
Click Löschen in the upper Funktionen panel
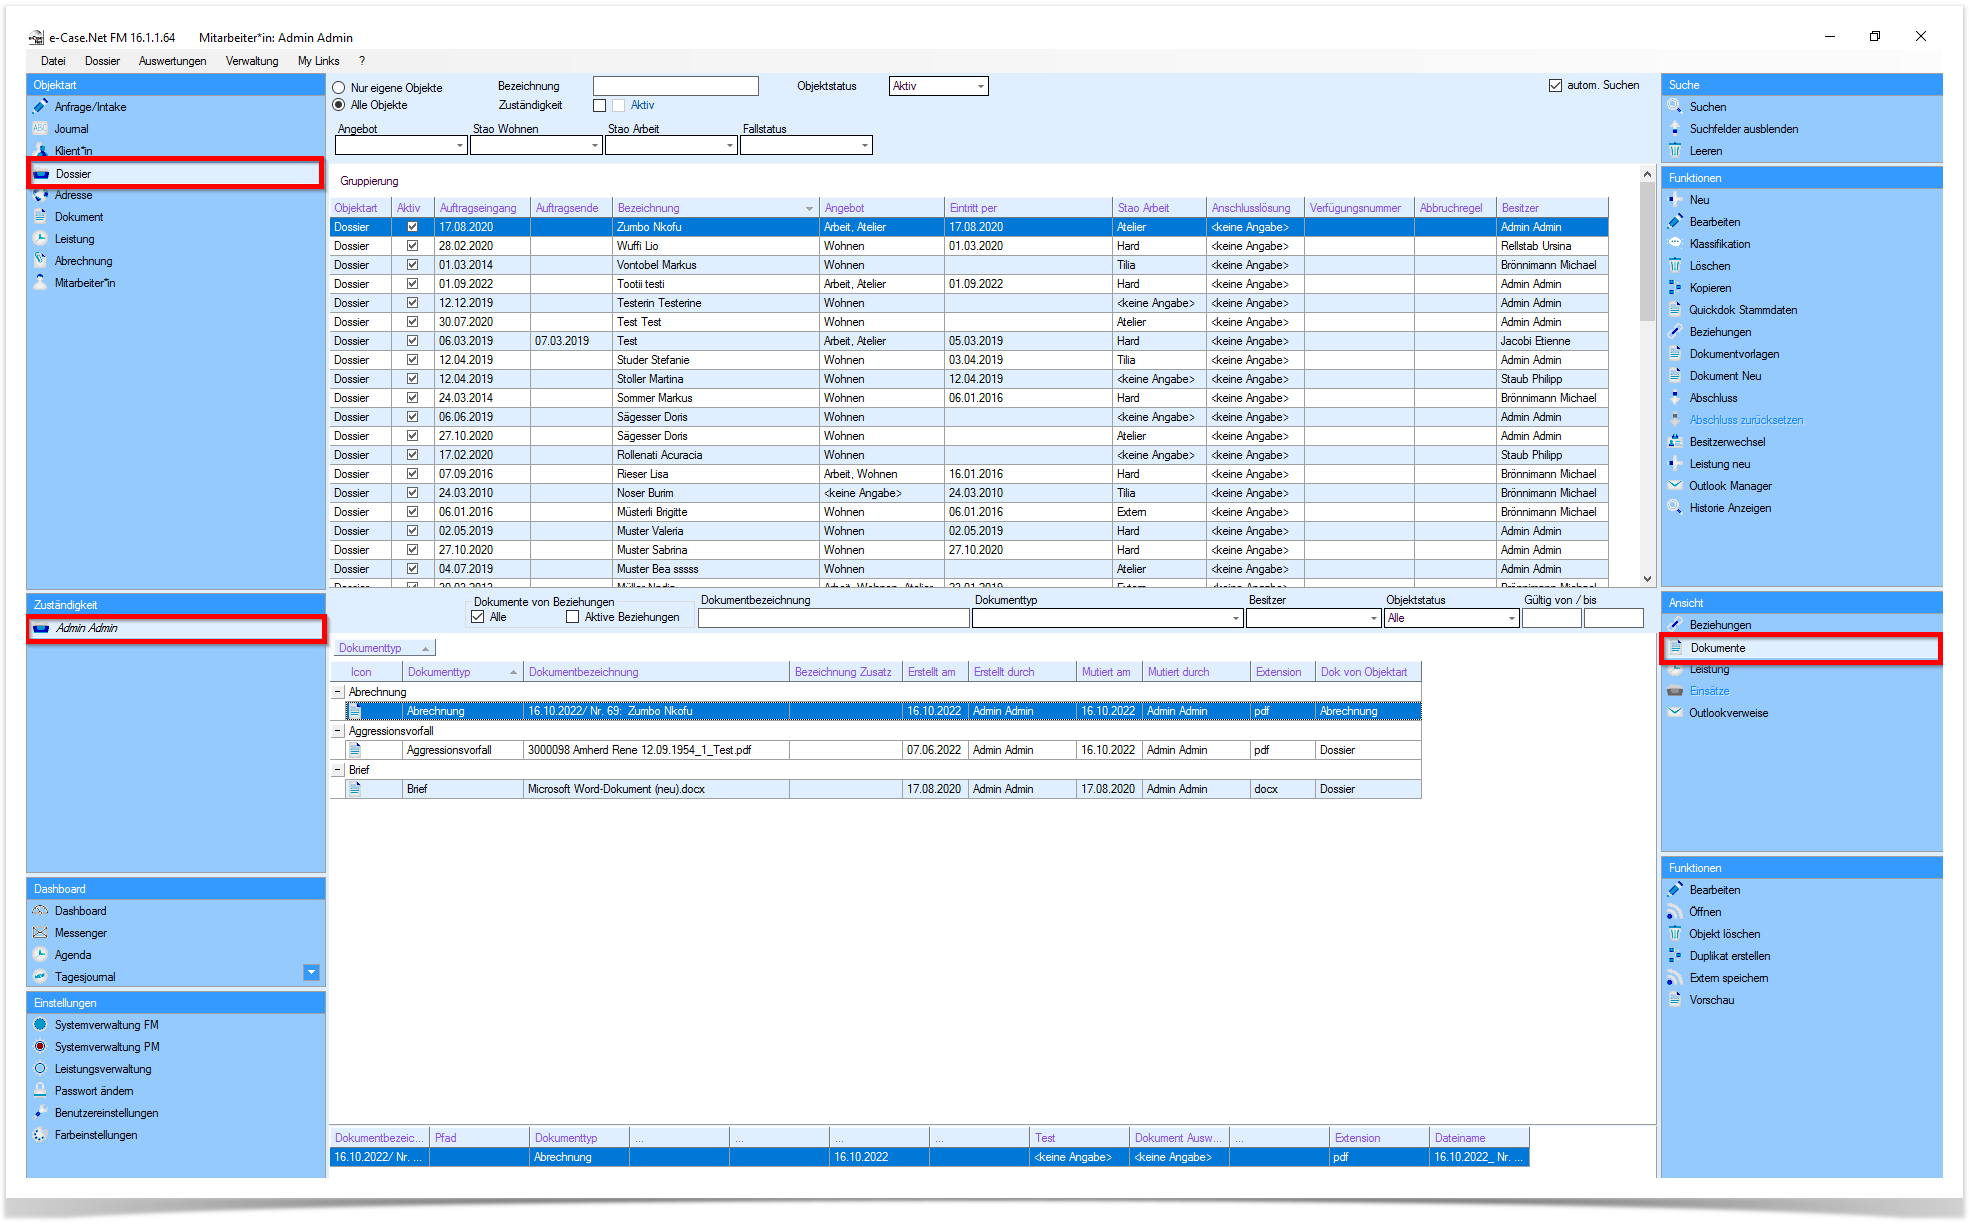pyautogui.click(x=1710, y=266)
